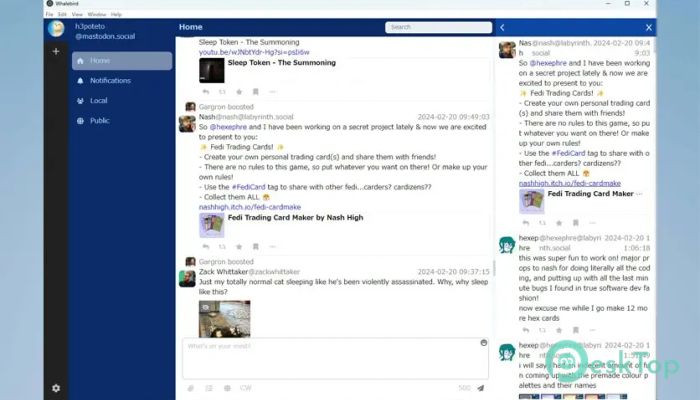Image resolution: width=700 pixels, height=400 pixels.
Task: Attach media with paperclip icon
Action: (191, 388)
